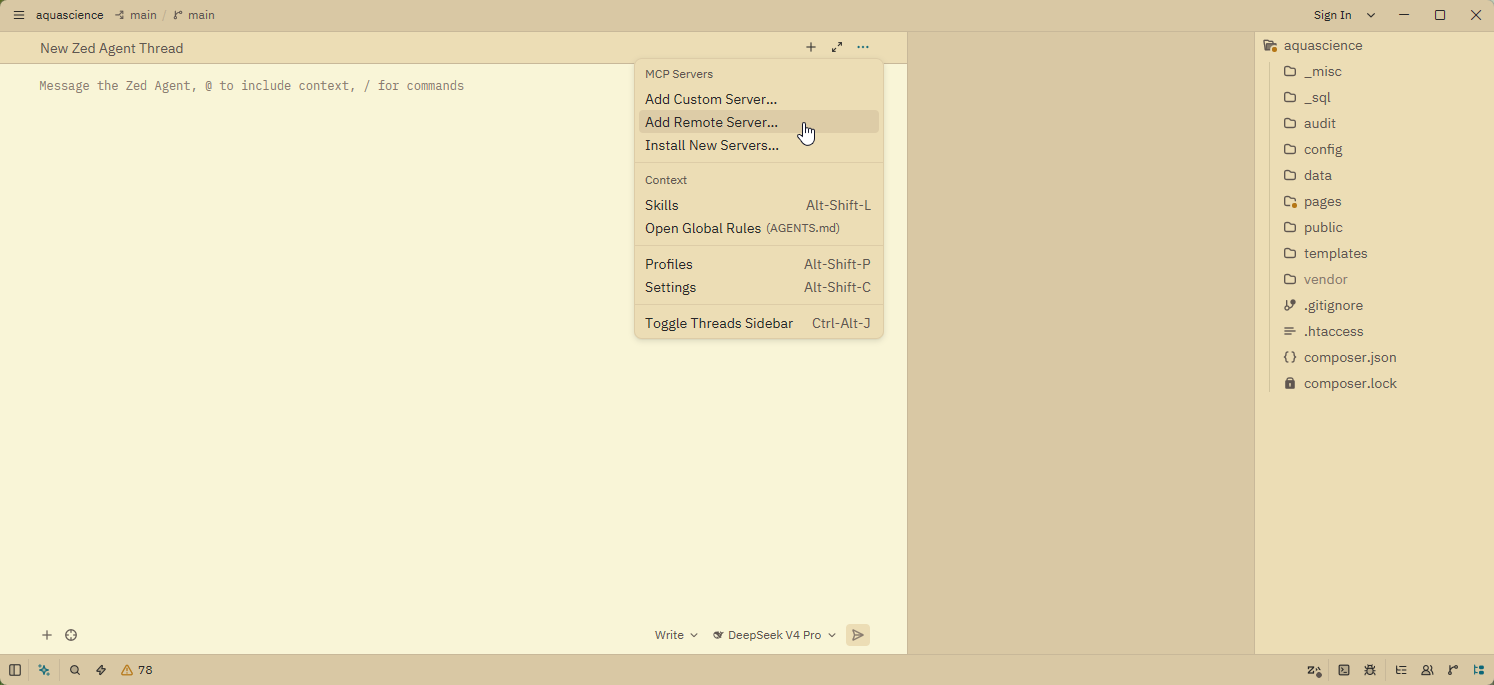Image resolution: width=1494 pixels, height=685 pixels.
Task: Expand the _misc folder
Action: pos(1374,71)
